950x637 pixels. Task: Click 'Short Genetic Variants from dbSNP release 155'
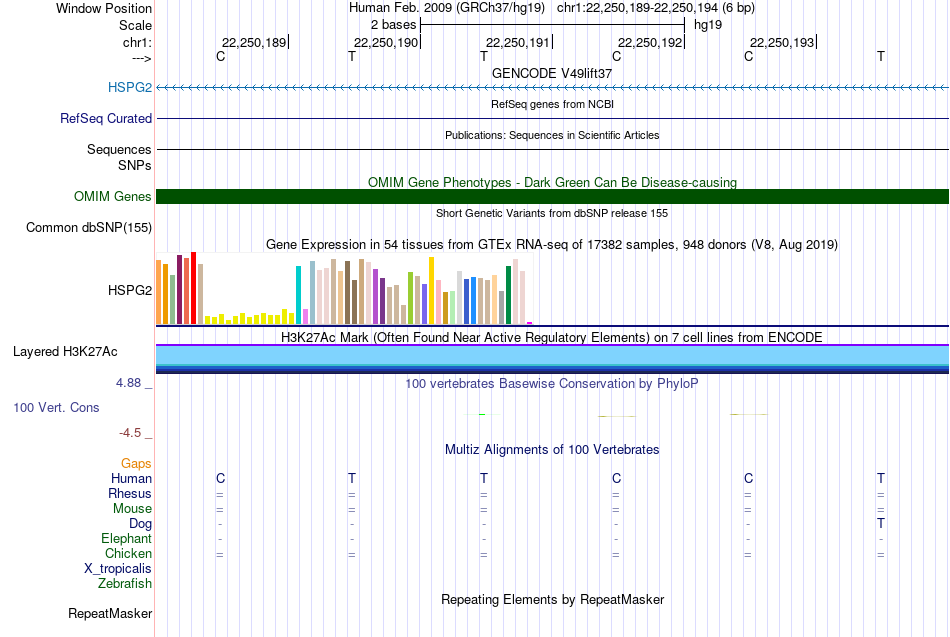pyautogui.click(x=552, y=213)
